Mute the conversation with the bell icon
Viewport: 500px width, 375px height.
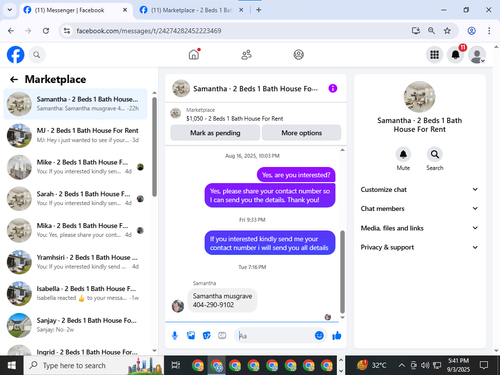click(403, 154)
